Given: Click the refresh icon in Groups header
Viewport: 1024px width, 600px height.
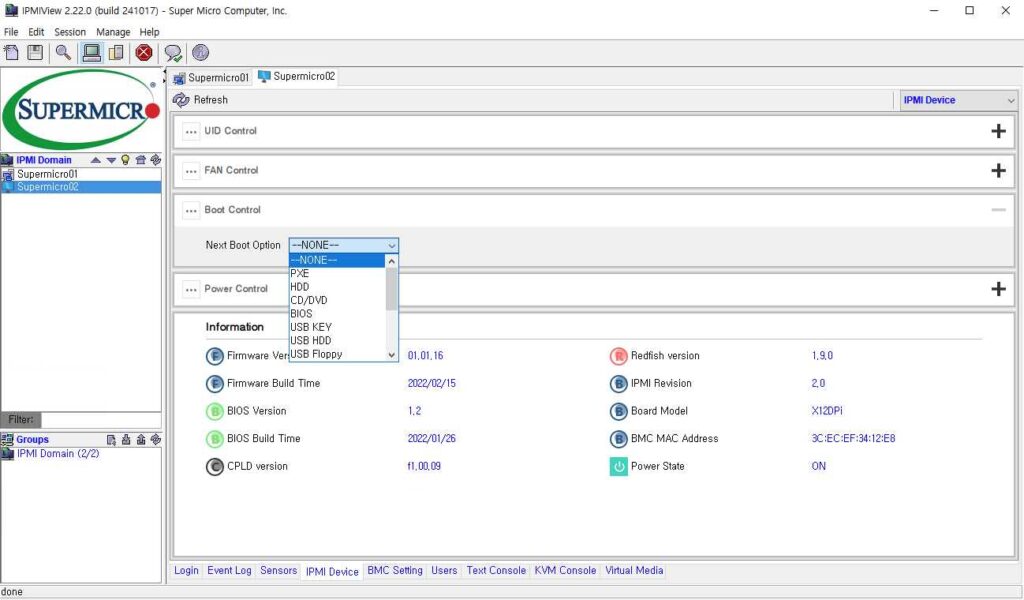Looking at the screenshot, I should (155, 440).
